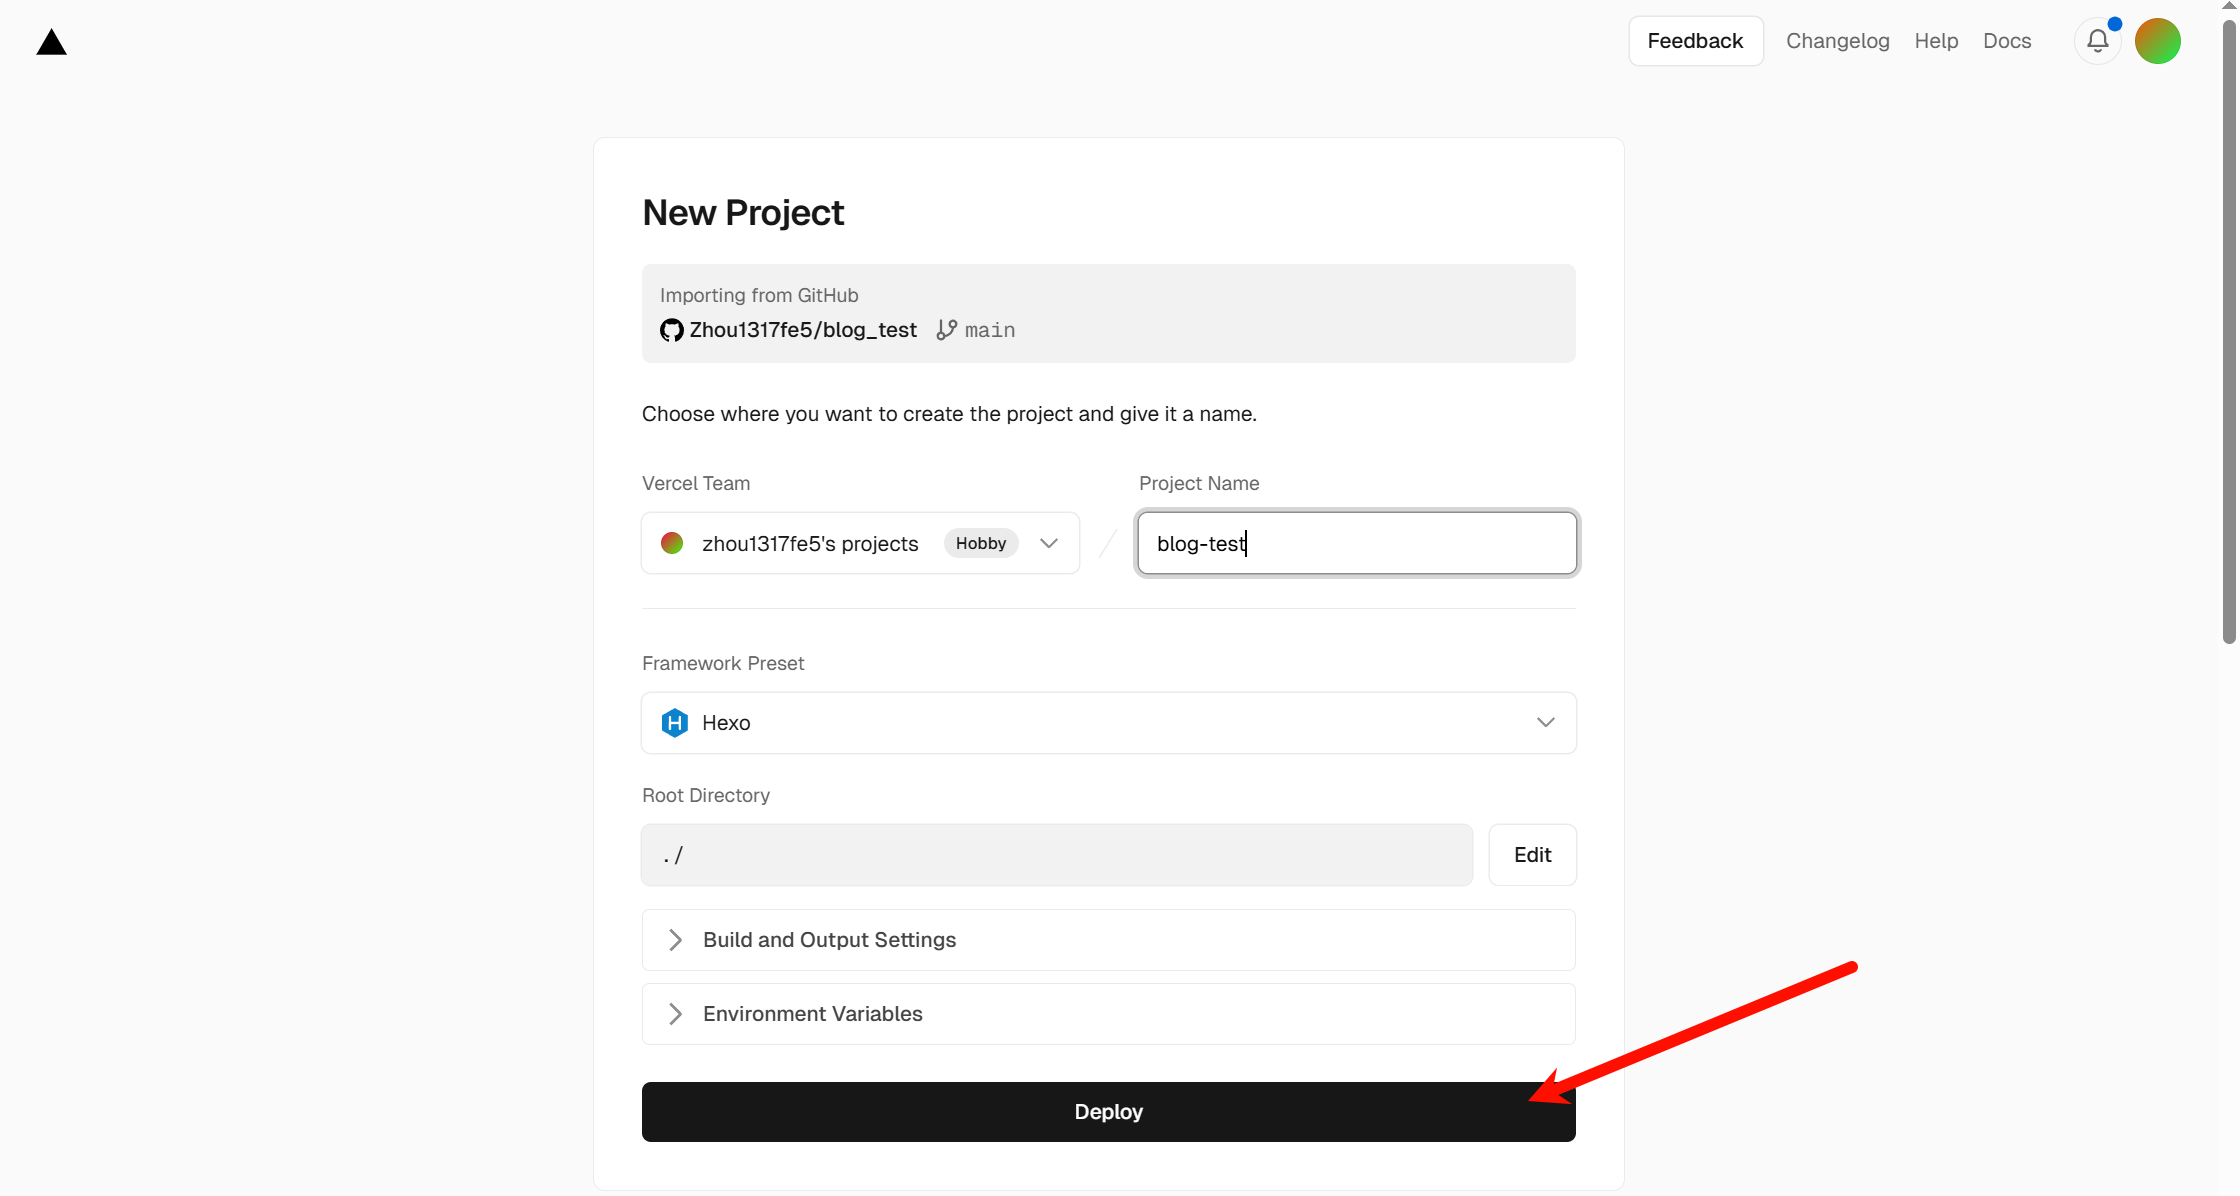Expand Environment Variables section
The height and width of the screenshot is (1196, 2240).
pos(1108,1014)
